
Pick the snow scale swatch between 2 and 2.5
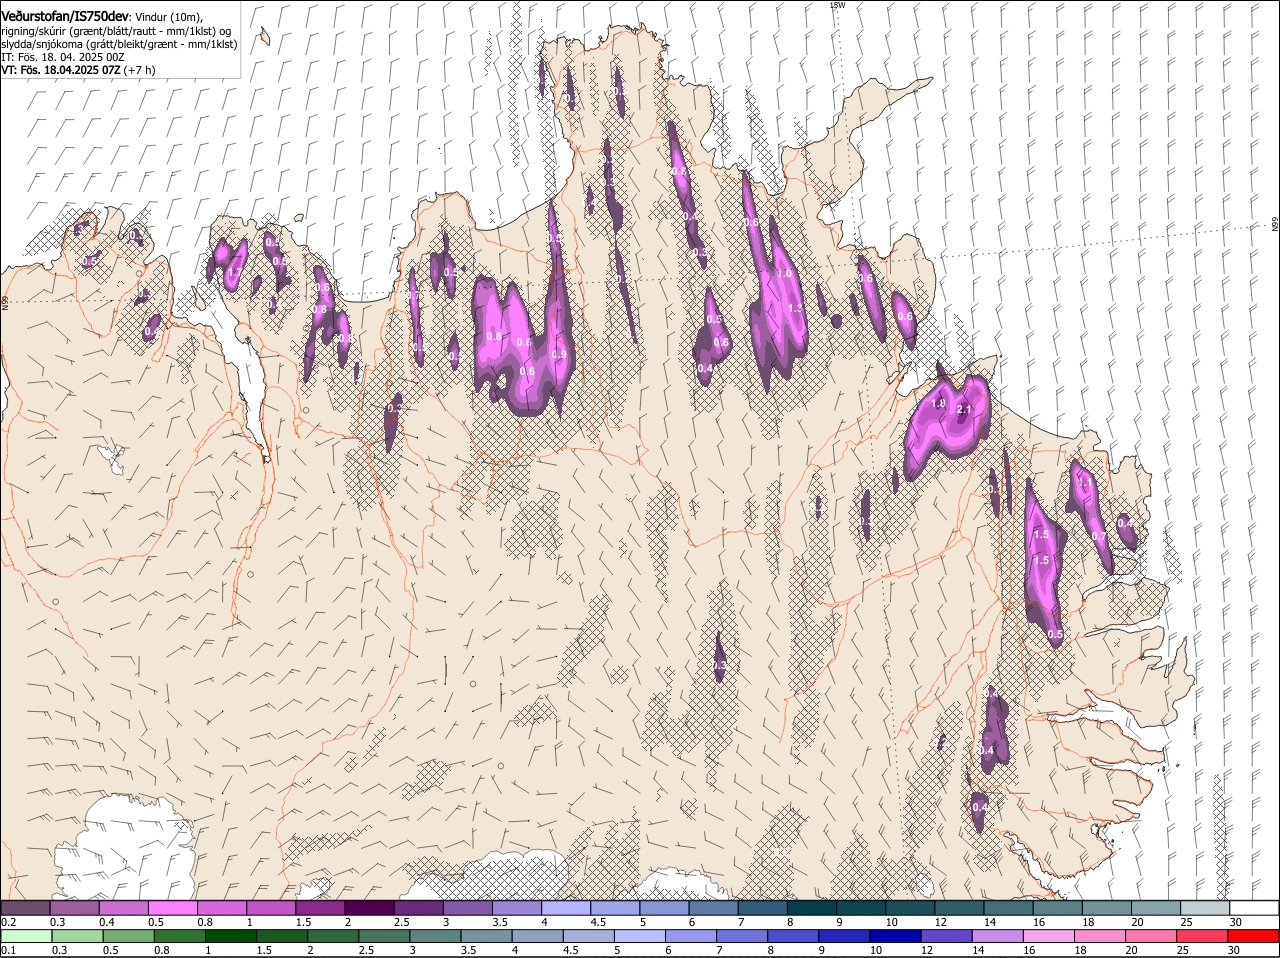pyautogui.click(x=368, y=908)
